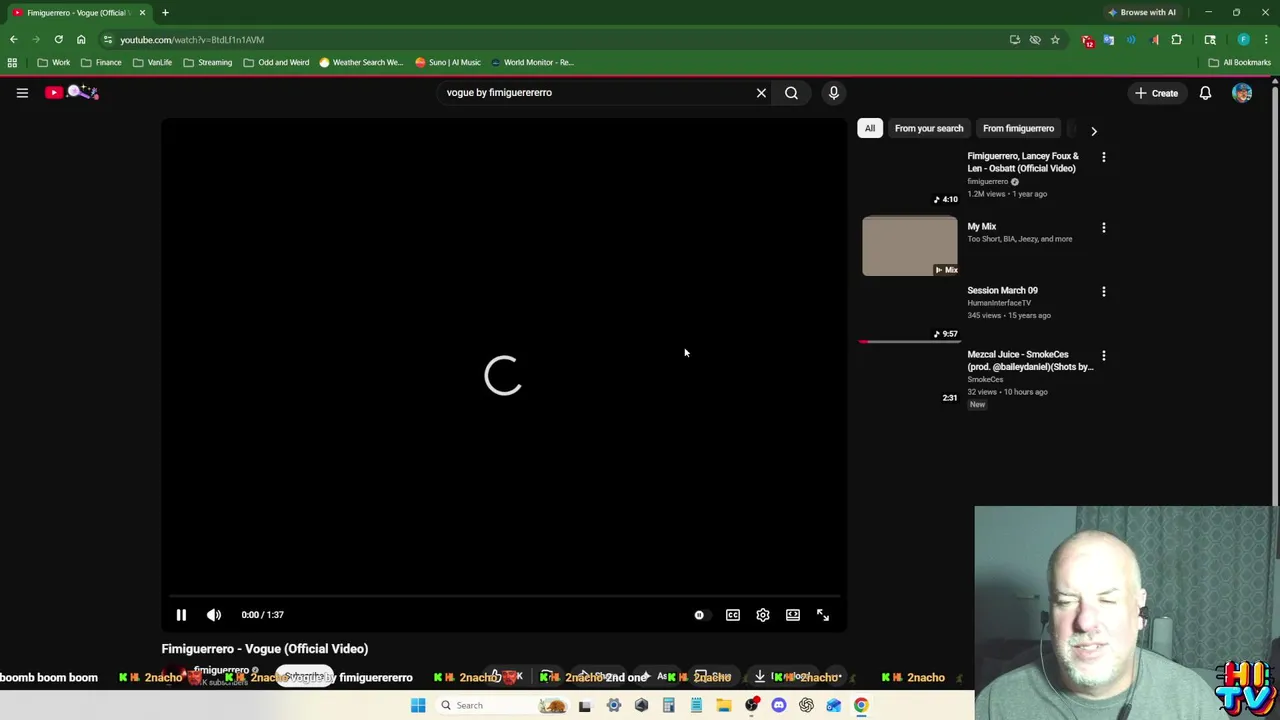The width and height of the screenshot is (1280, 720).
Task: Open options menu for Mezcal Juice
Action: coord(1104,355)
